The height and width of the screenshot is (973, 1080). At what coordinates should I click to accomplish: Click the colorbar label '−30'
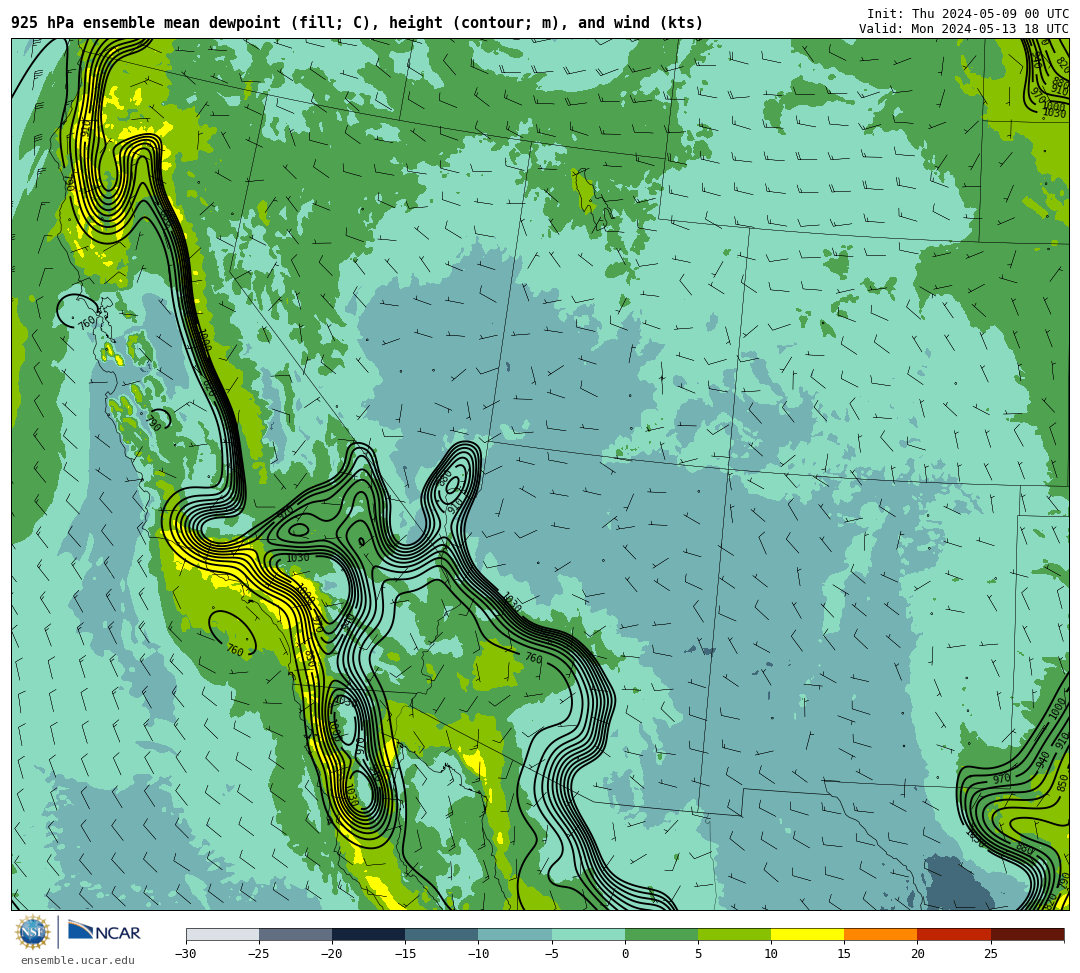tap(186, 954)
